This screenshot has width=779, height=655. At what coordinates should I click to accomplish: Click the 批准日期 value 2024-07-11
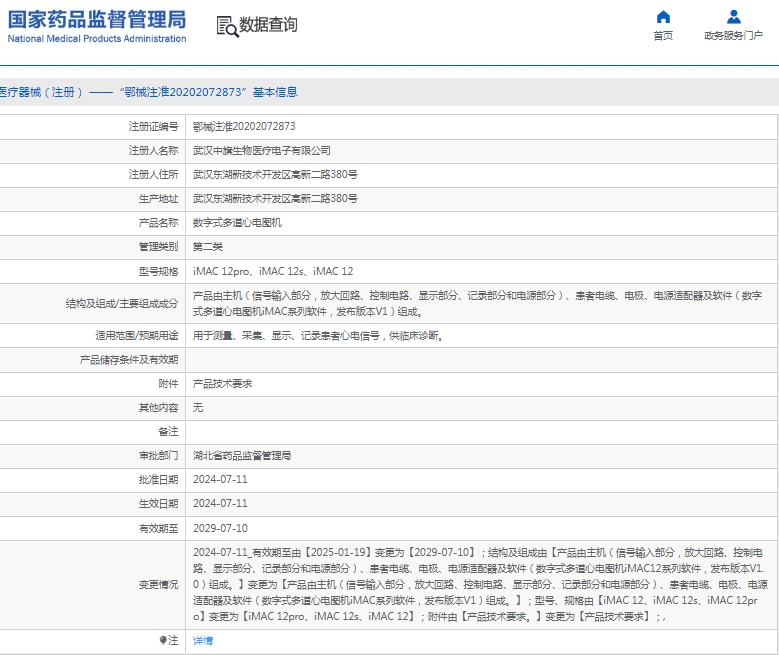coord(220,480)
